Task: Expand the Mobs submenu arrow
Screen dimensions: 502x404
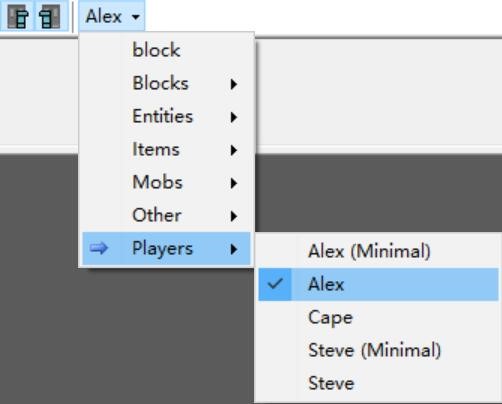Action: 234,183
